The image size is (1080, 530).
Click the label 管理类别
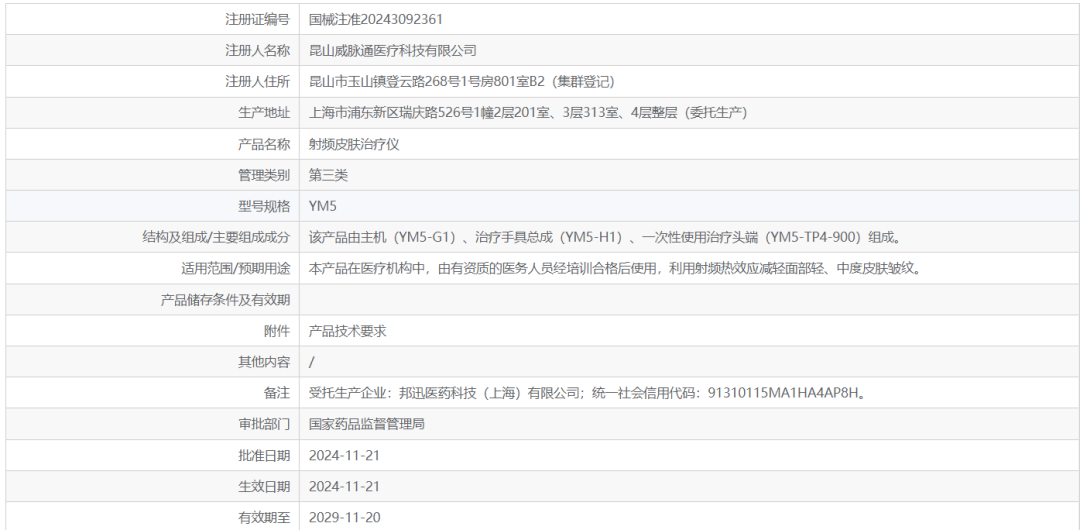264,175
